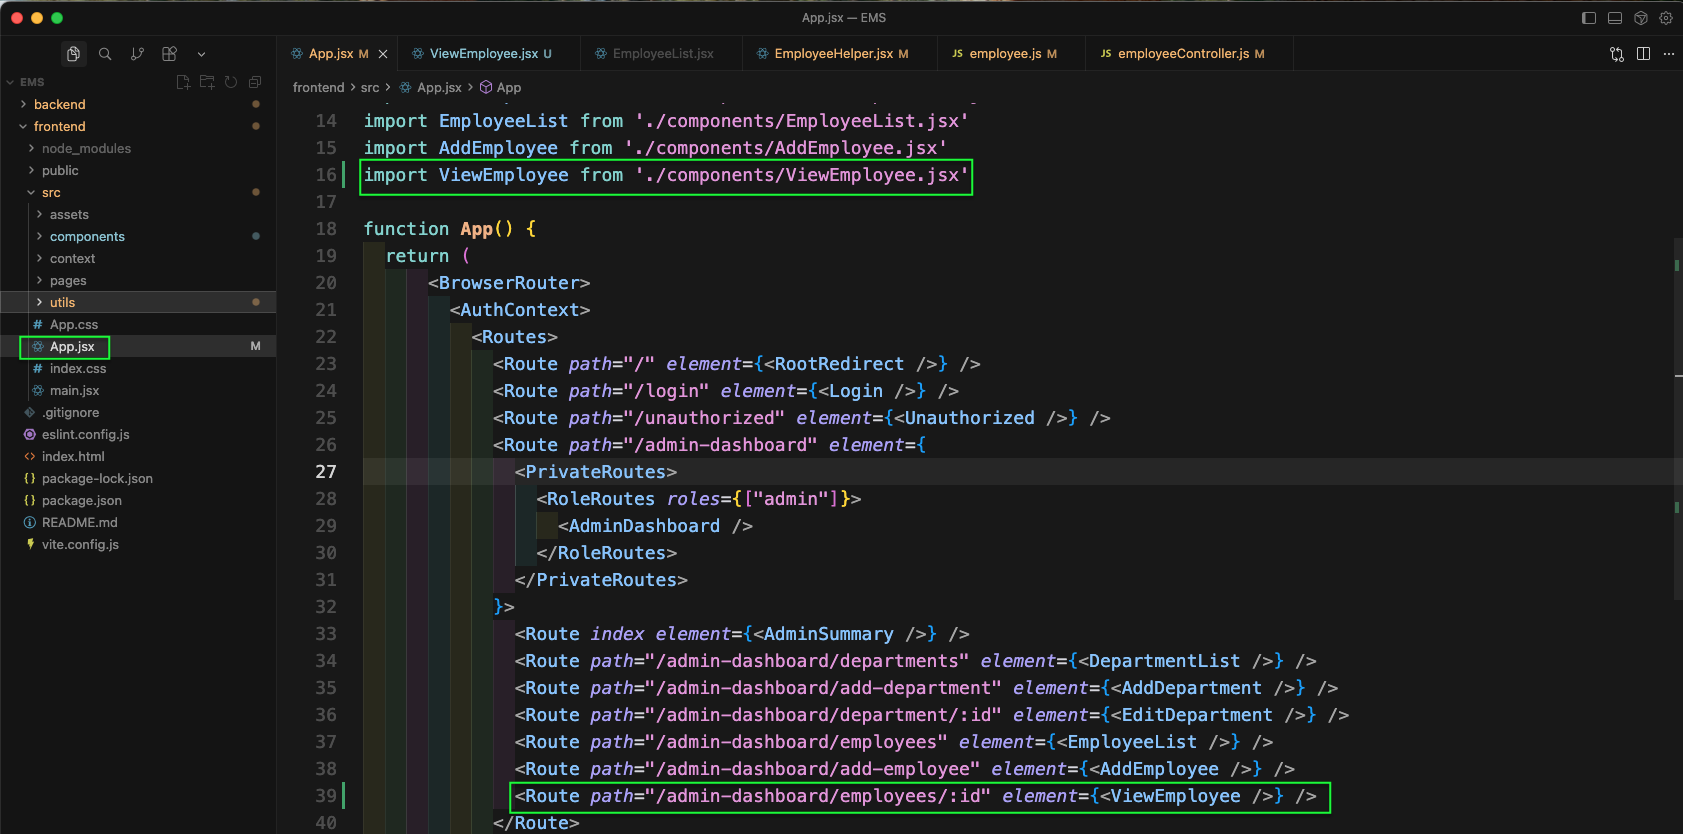This screenshot has height=834, width=1683.
Task: Open .gitignore in the file tree
Action: [x=138, y=412]
